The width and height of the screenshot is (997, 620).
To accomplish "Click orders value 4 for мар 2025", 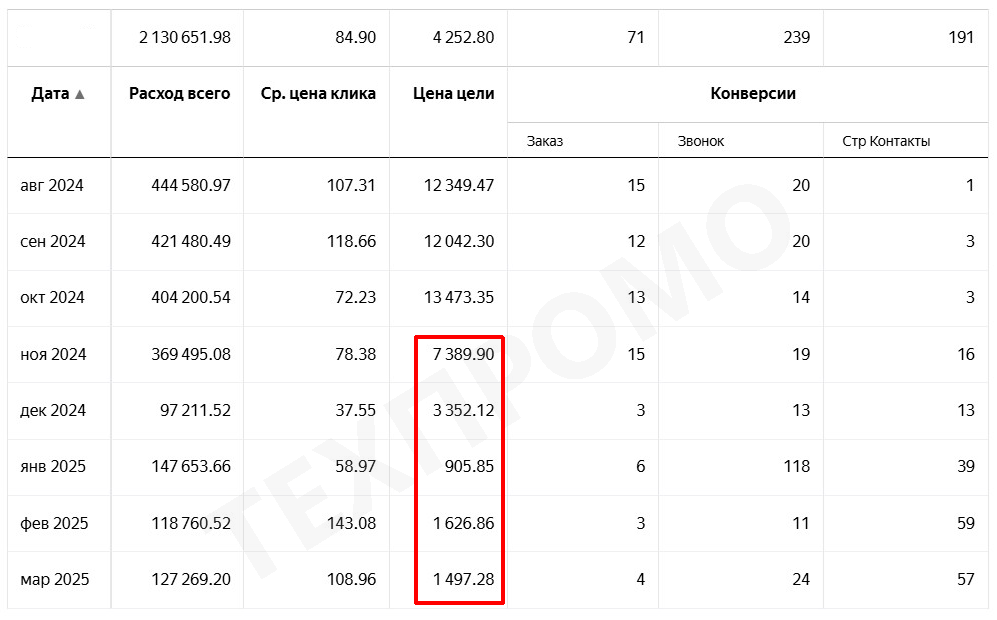I will pyautogui.click(x=640, y=579).
